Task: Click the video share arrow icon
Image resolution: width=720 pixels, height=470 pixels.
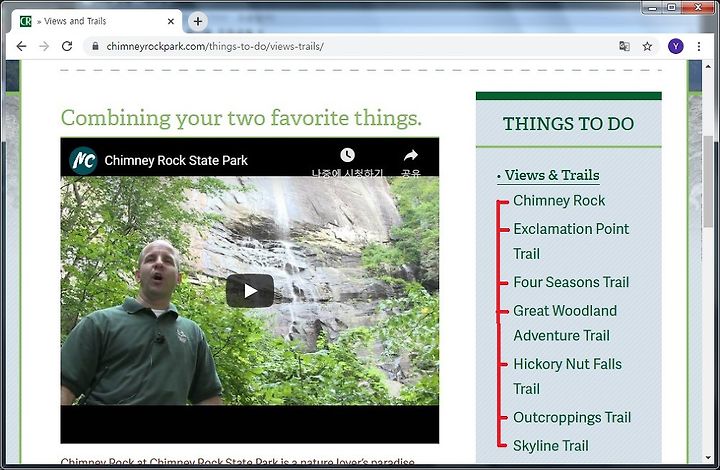Action: 411,156
